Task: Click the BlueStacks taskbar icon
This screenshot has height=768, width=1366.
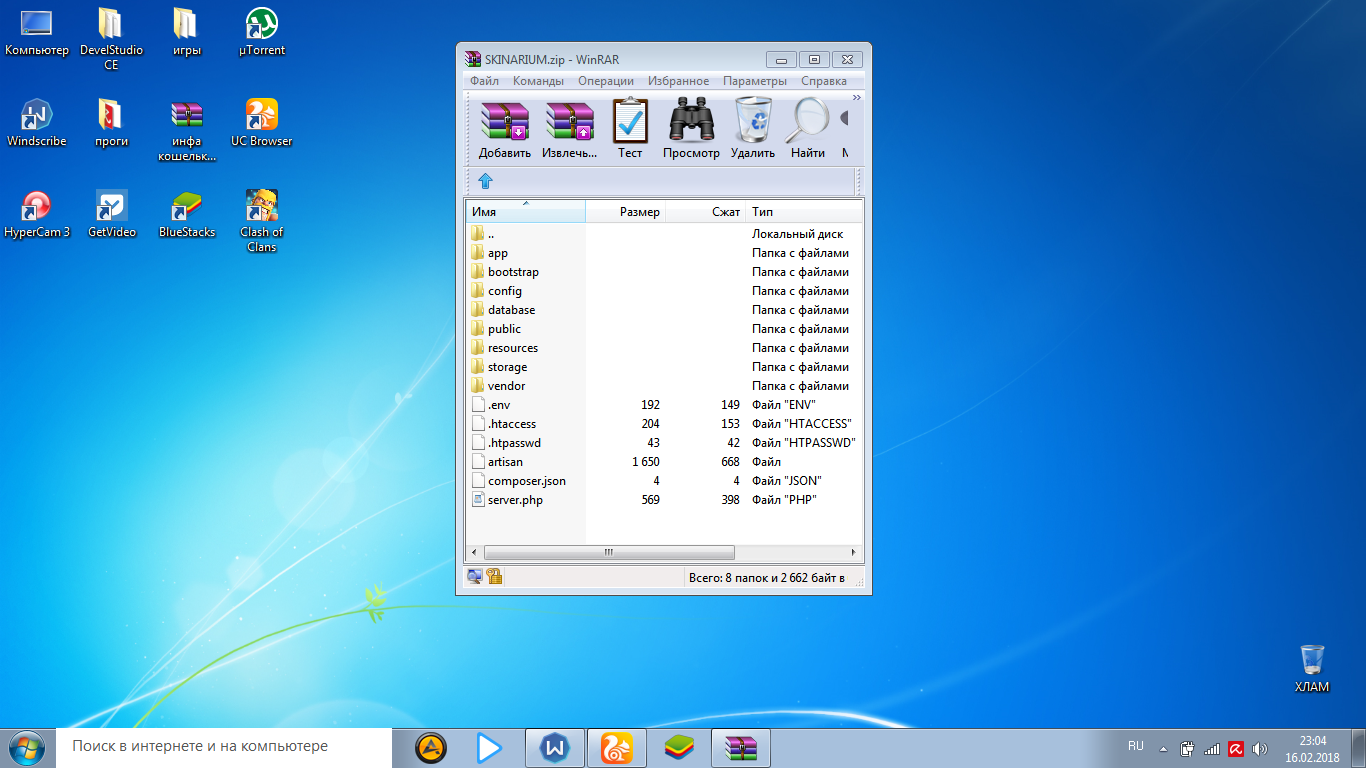Action: click(x=680, y=748)
